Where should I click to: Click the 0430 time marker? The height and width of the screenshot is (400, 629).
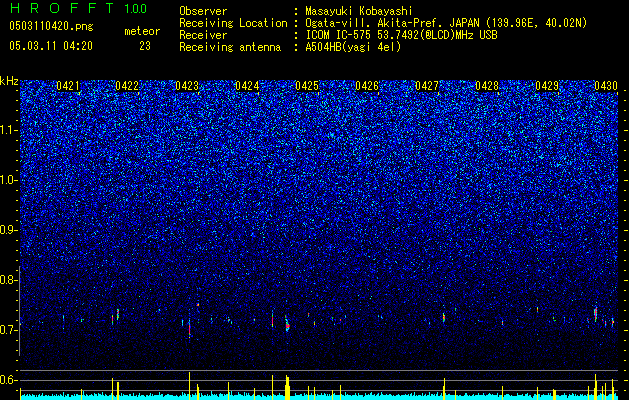click(606, 86)
